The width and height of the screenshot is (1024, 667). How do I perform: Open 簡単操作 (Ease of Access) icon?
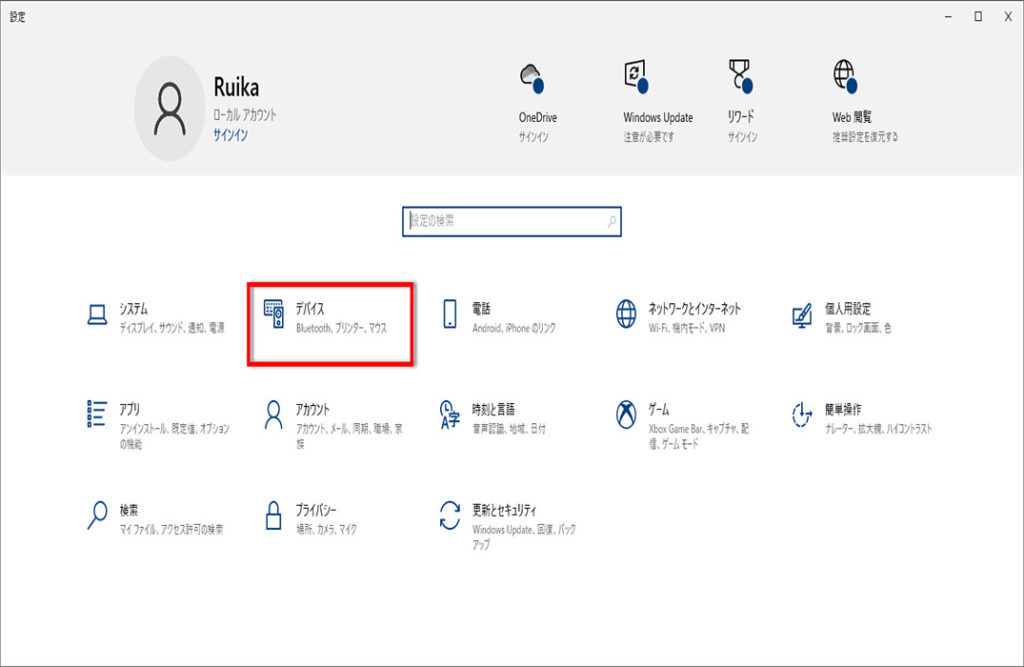pos(801,414)
